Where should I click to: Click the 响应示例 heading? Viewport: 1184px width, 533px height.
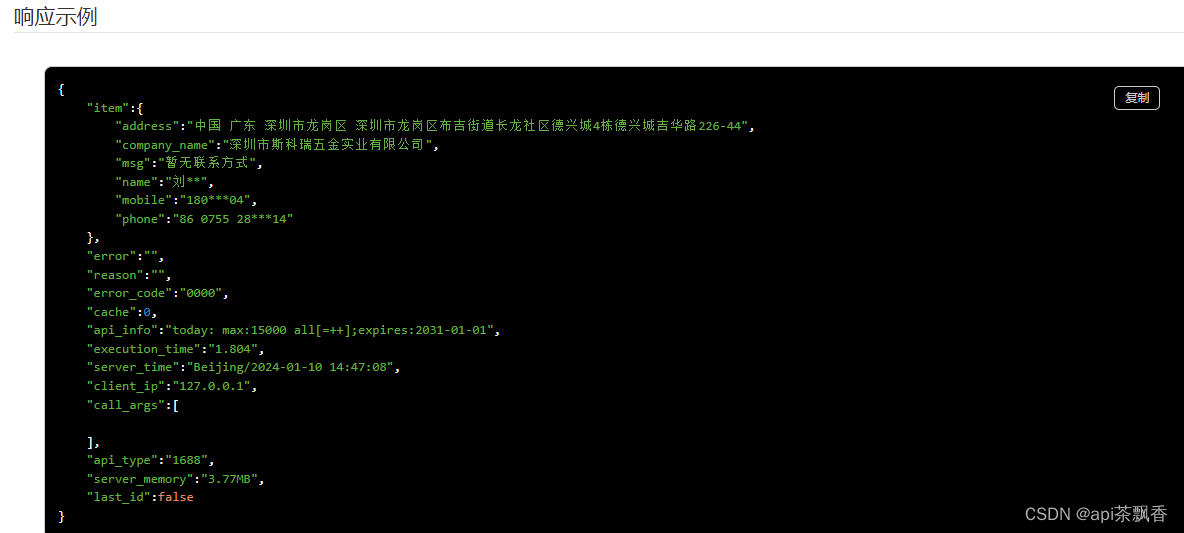55,17
